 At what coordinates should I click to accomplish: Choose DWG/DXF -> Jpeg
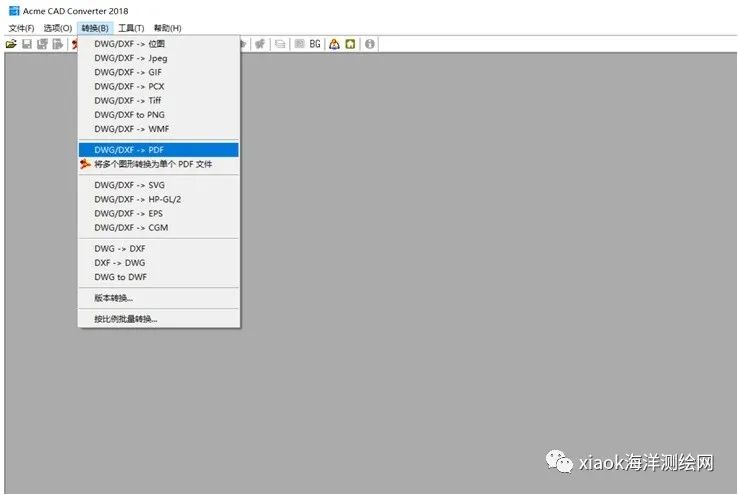click(159, 58)
